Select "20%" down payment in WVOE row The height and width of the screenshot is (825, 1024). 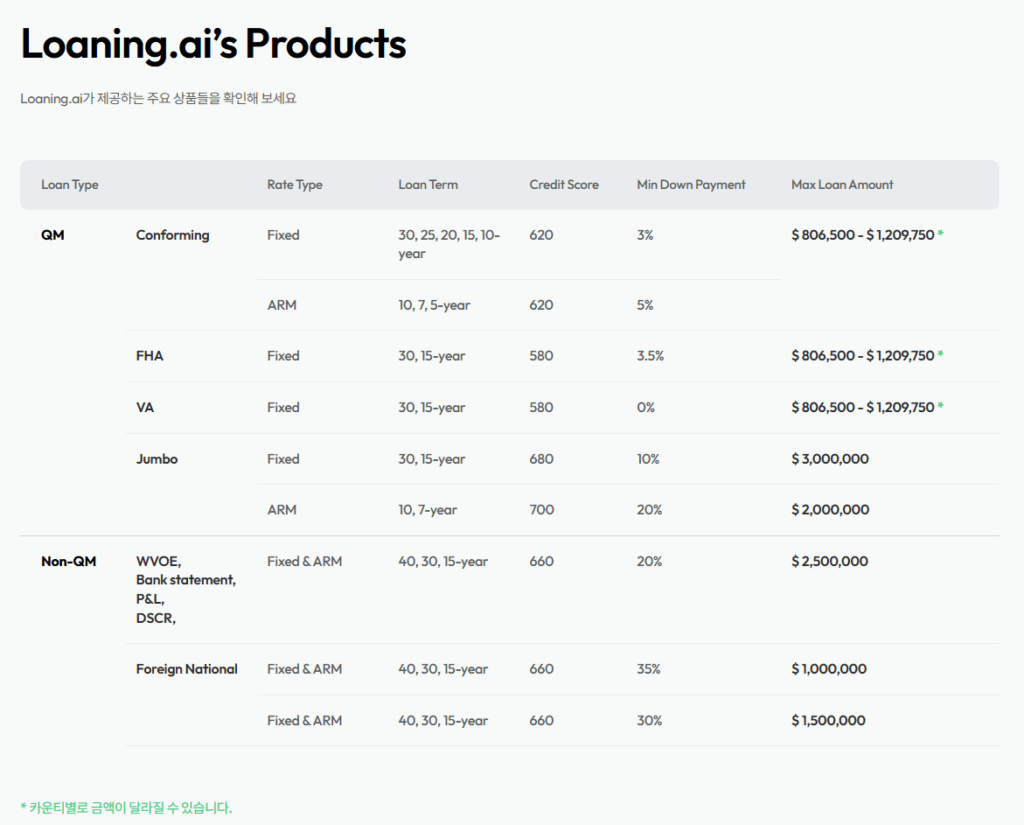pyautogui.click(x=650, y=562)
